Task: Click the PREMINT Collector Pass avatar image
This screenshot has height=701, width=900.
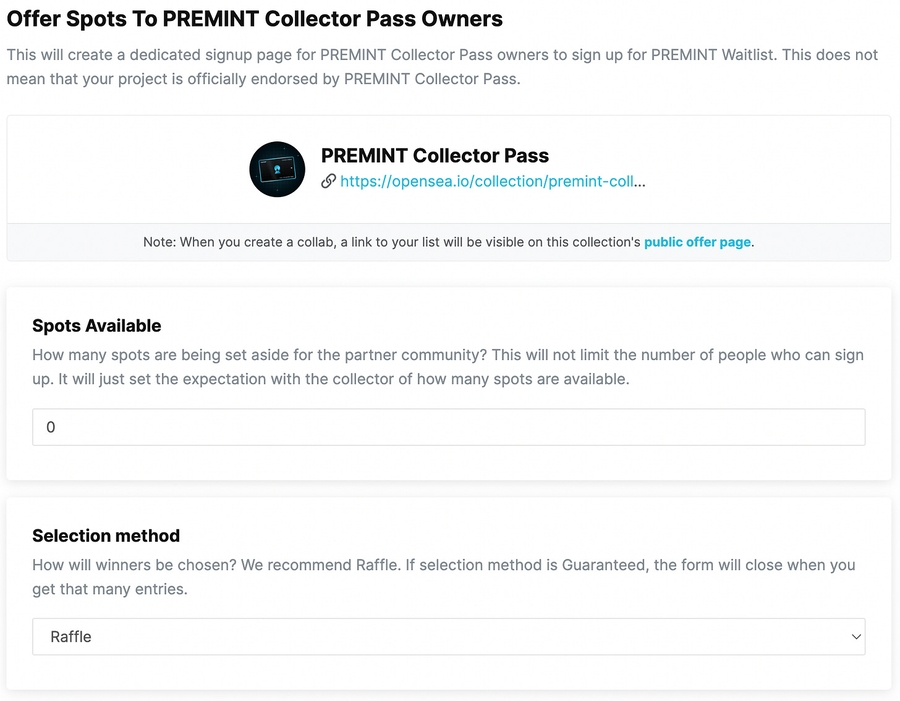Action: (277, 169)
